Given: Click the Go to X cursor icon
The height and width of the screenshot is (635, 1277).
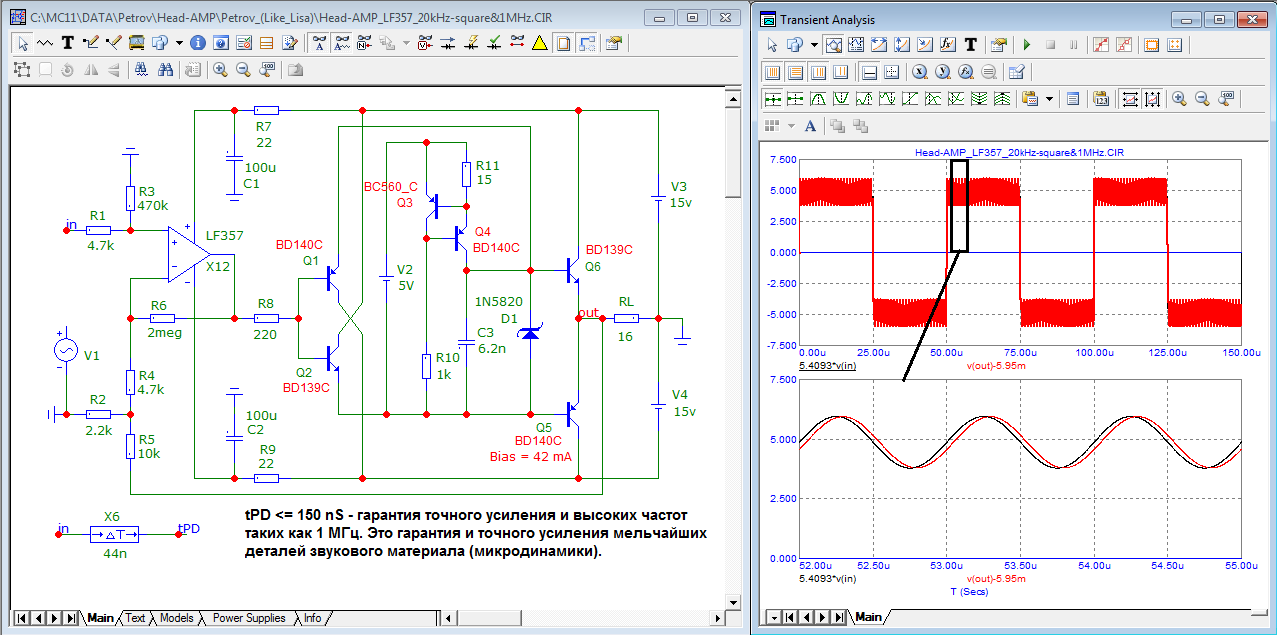Looking at the screenshot, I should click(x=918, y=72).
